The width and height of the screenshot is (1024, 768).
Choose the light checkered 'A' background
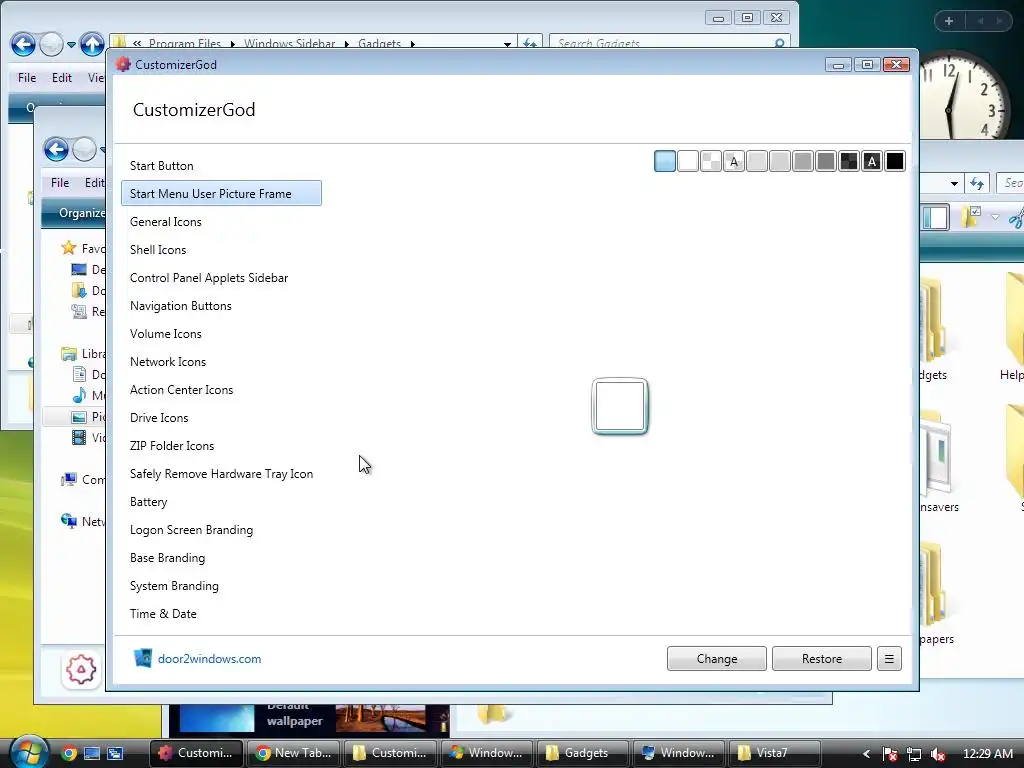(734, 161)
